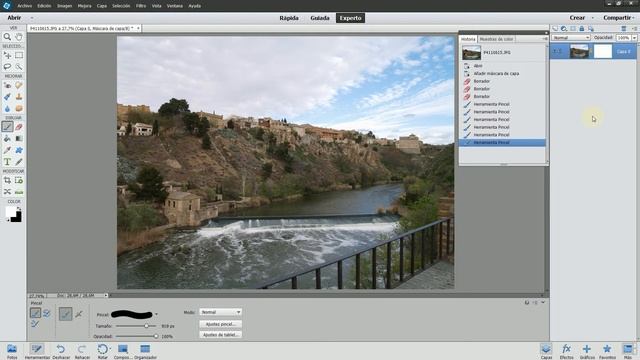Choose Color Replacement brush in tool options
The height and width of the screenshot is (360, 640).
[35, 324]
